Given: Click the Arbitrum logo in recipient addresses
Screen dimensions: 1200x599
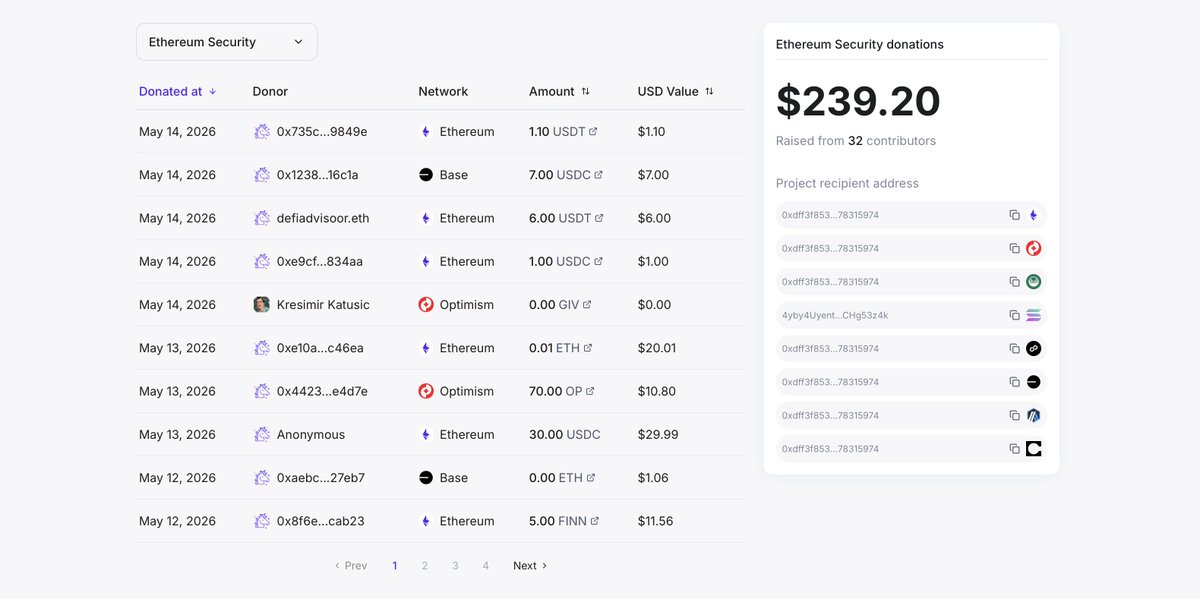Looking at the screenshot, I should [x=1034, y=415].
